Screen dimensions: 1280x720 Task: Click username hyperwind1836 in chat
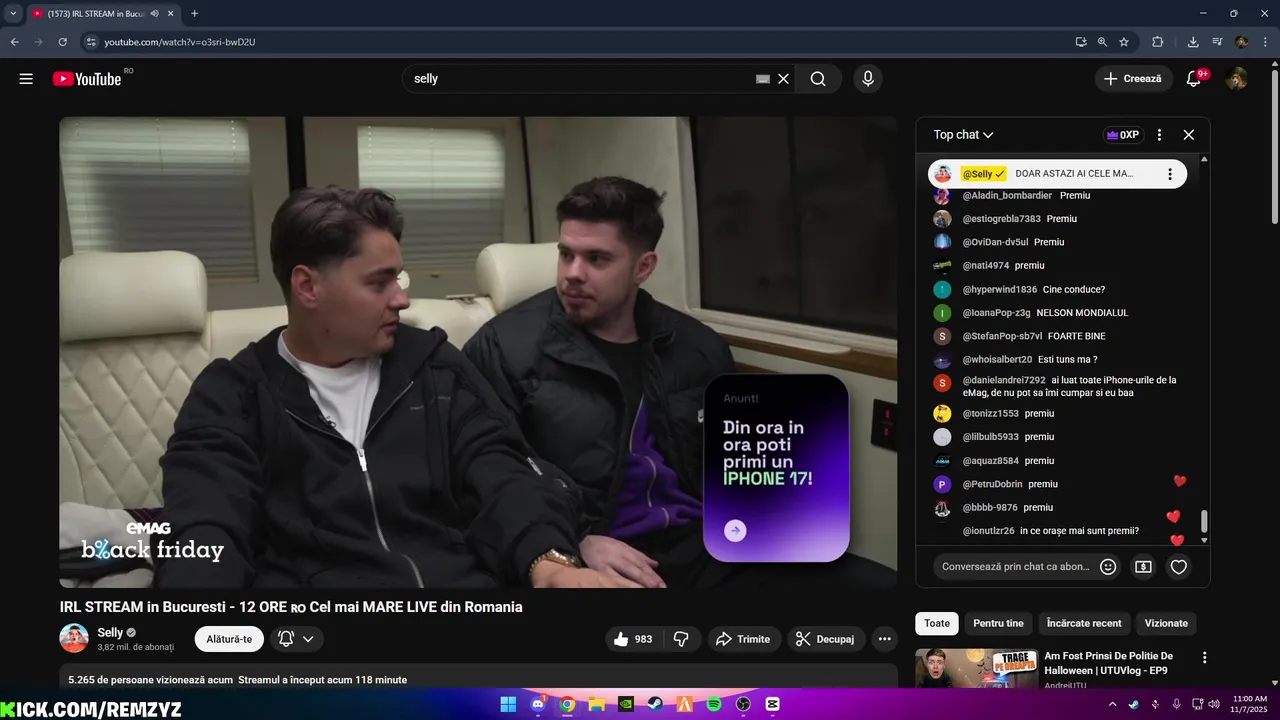point(1000,289)
